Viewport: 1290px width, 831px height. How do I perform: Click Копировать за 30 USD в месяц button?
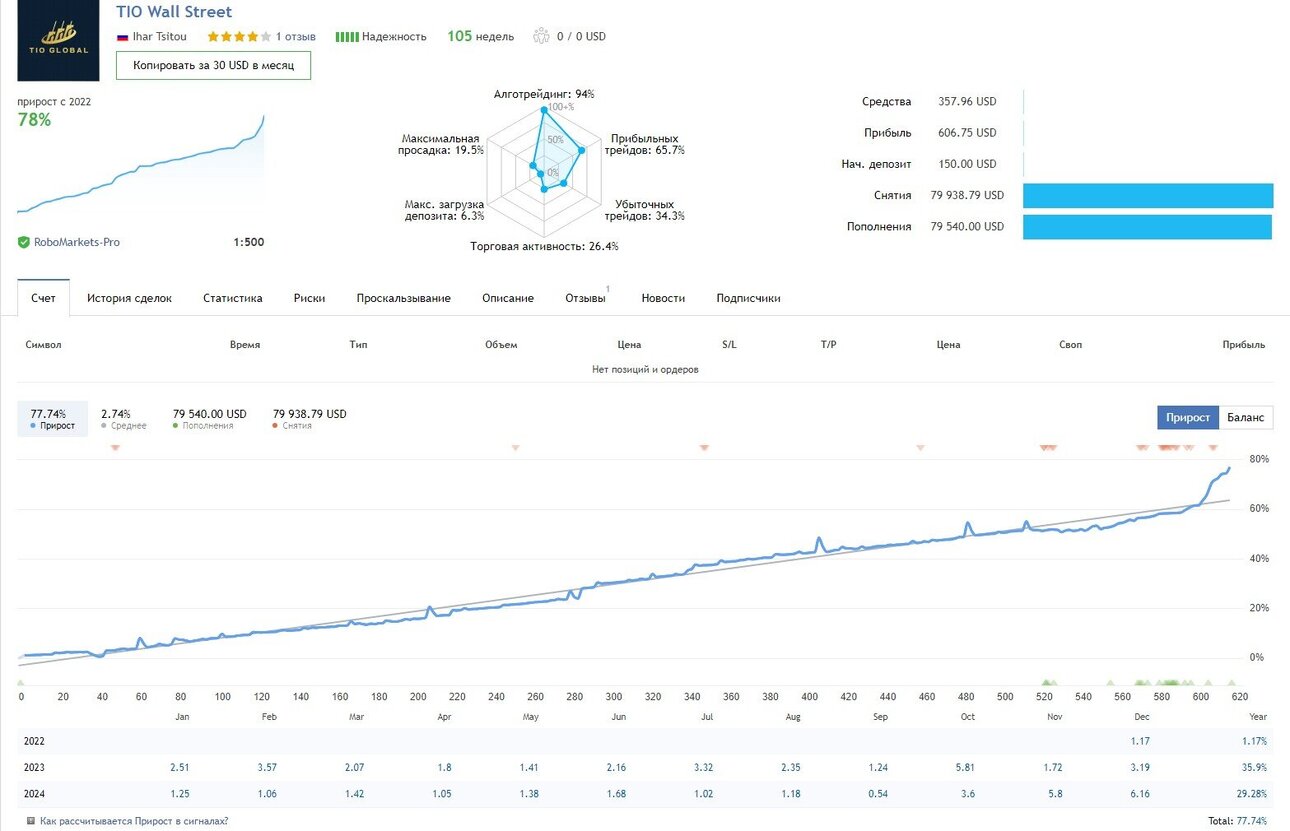coord(213,65)
